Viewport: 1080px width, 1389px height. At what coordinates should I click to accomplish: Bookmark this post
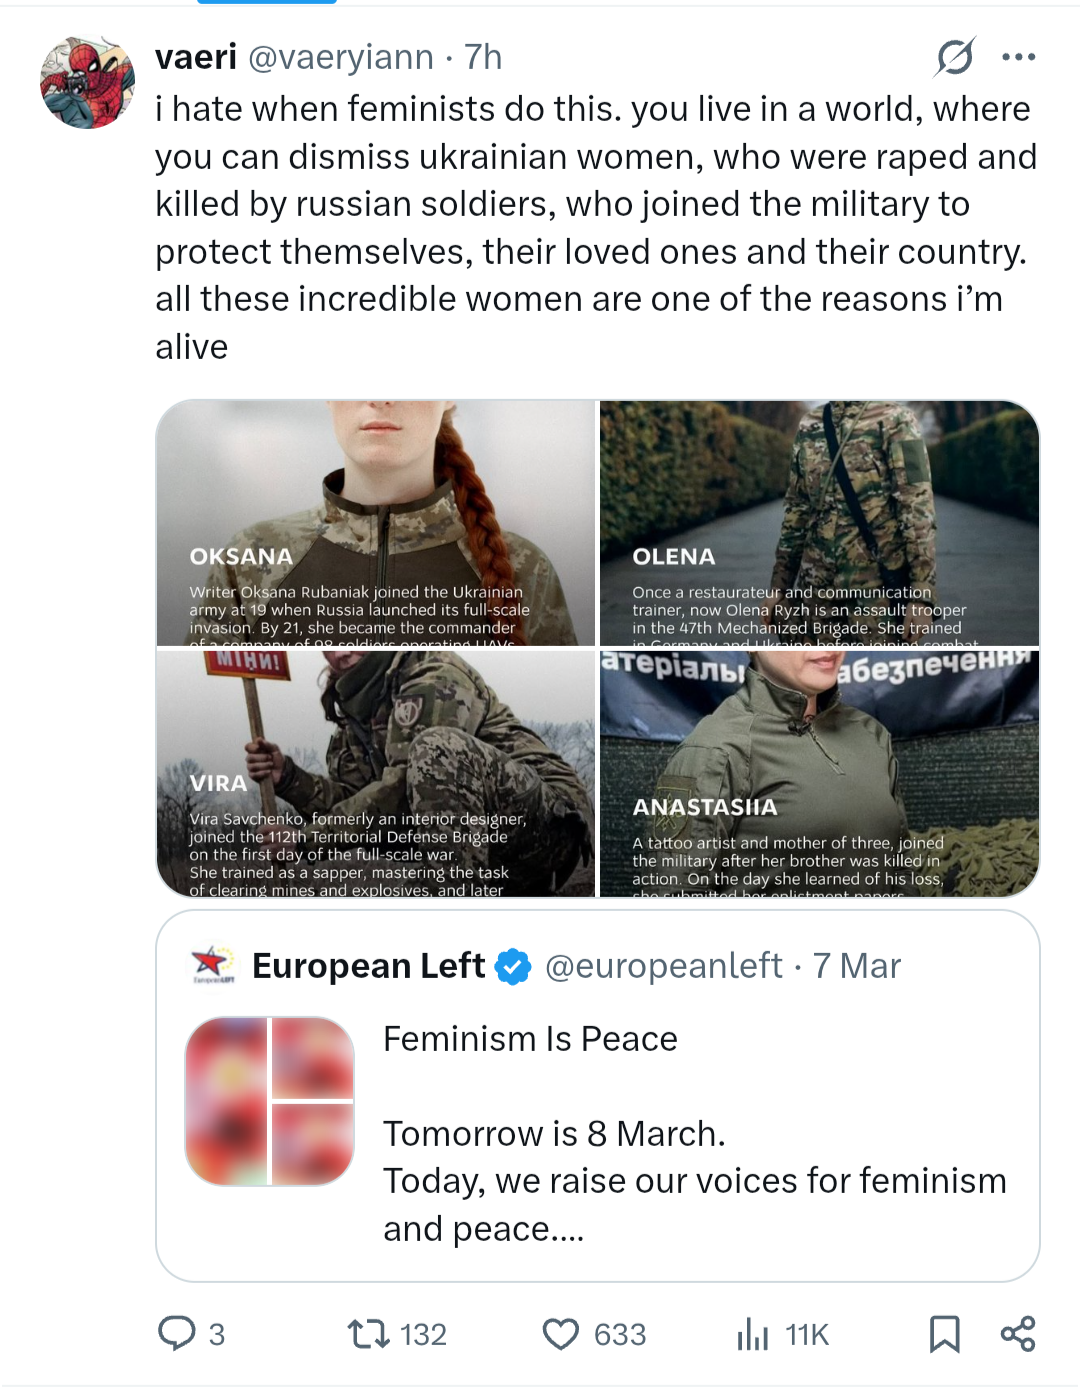tap(944, 1333)
